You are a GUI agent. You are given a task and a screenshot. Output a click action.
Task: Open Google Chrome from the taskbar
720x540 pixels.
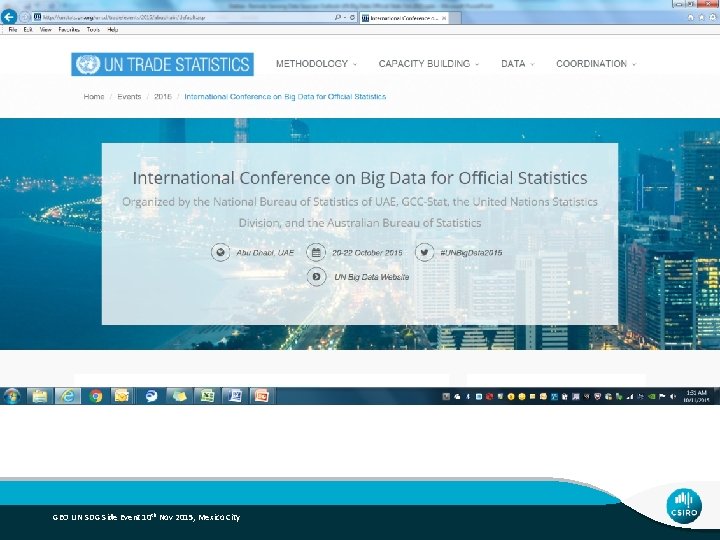[x=96, y=396]
